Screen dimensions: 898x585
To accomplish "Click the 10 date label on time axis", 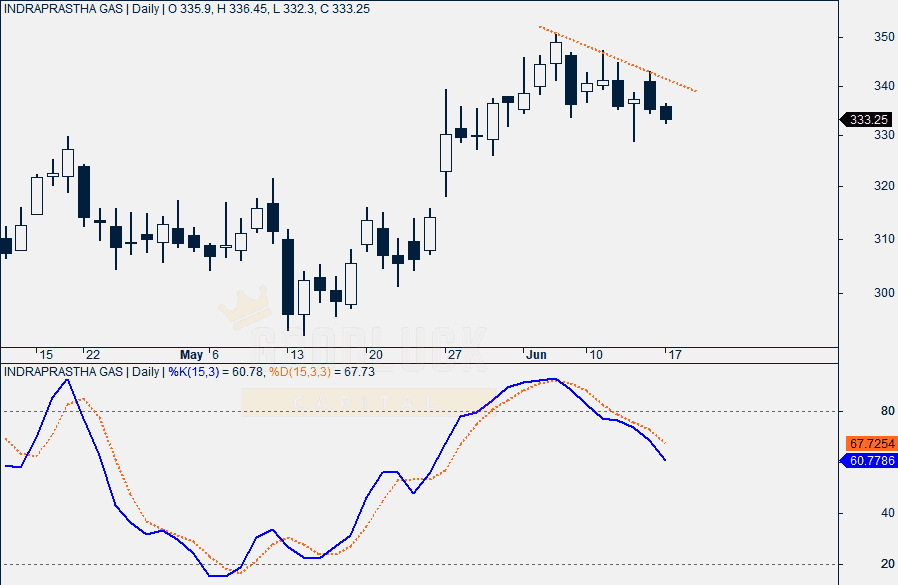I will 596,355.
